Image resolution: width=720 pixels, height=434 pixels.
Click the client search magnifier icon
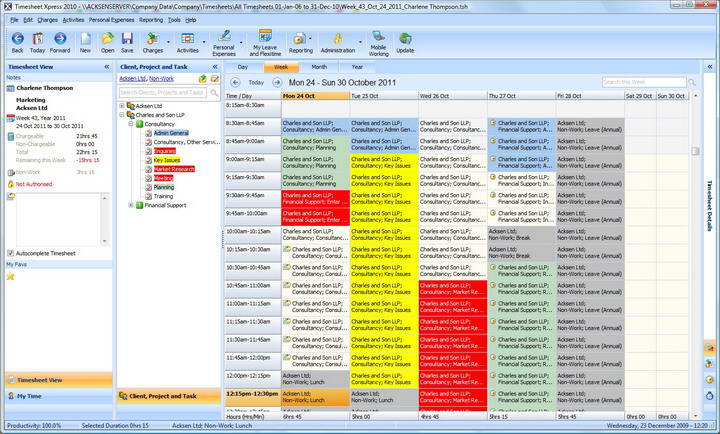[214, 93]
